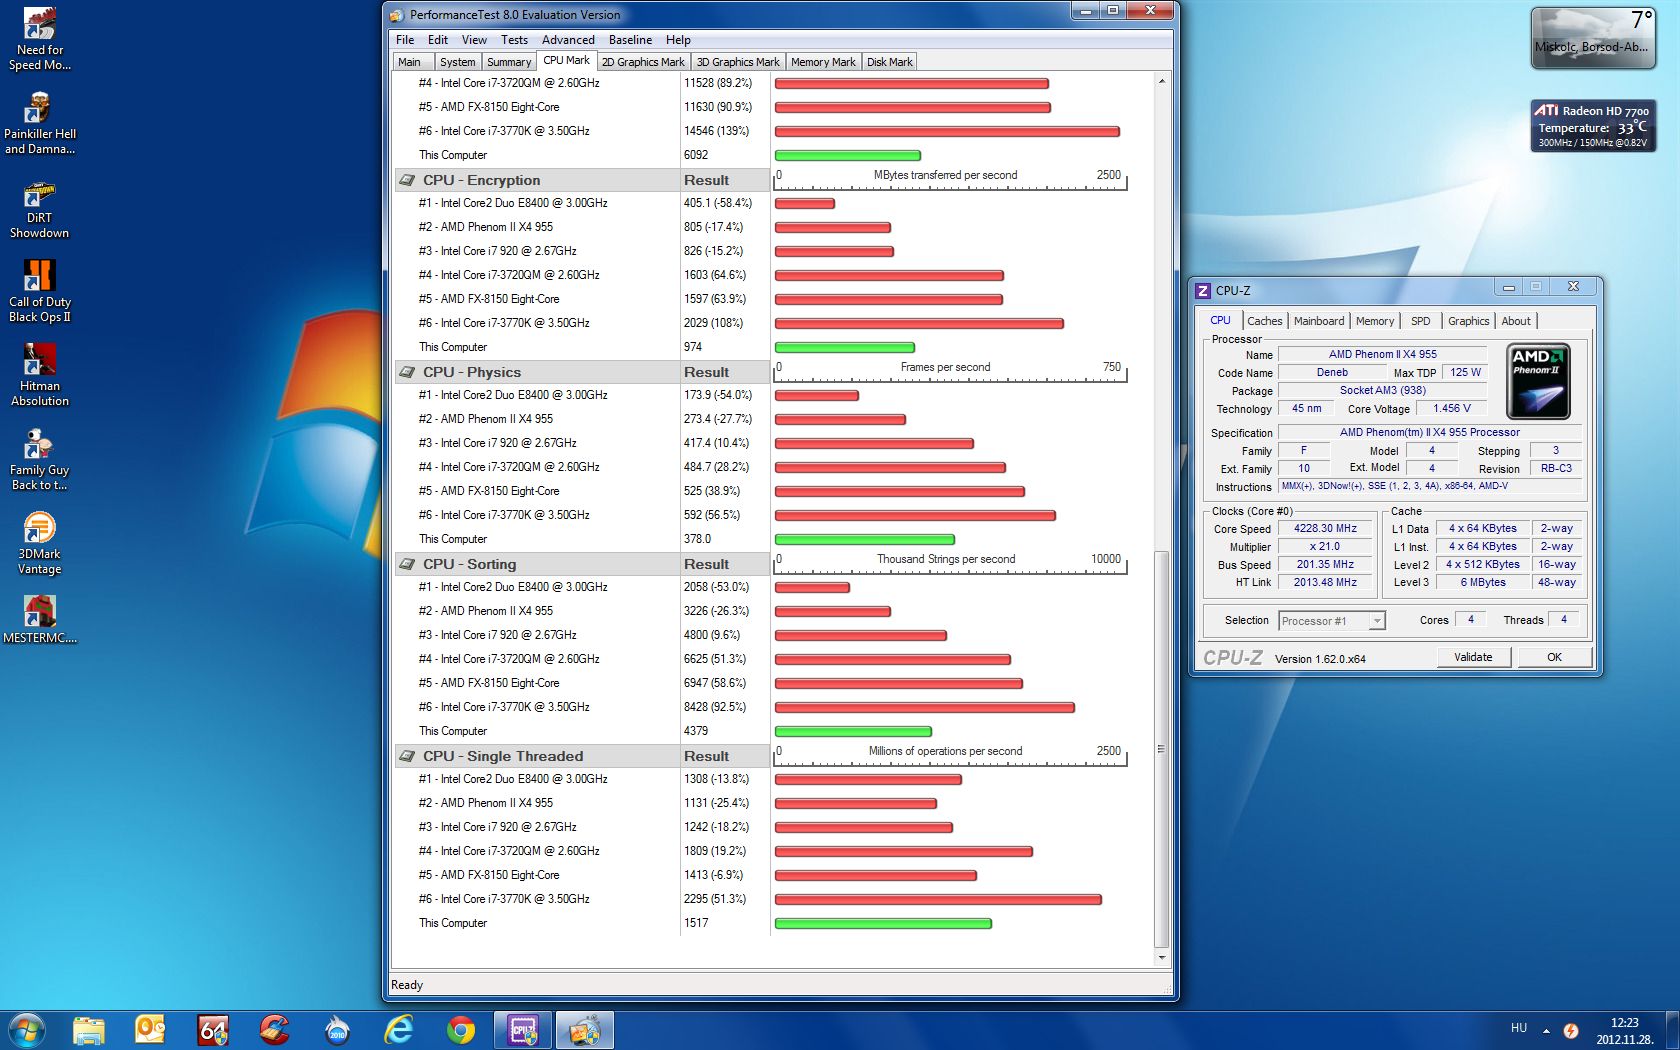Show hidden tray icons arrow
Screen dimensions: 1680x1050
point(1546,1030)
